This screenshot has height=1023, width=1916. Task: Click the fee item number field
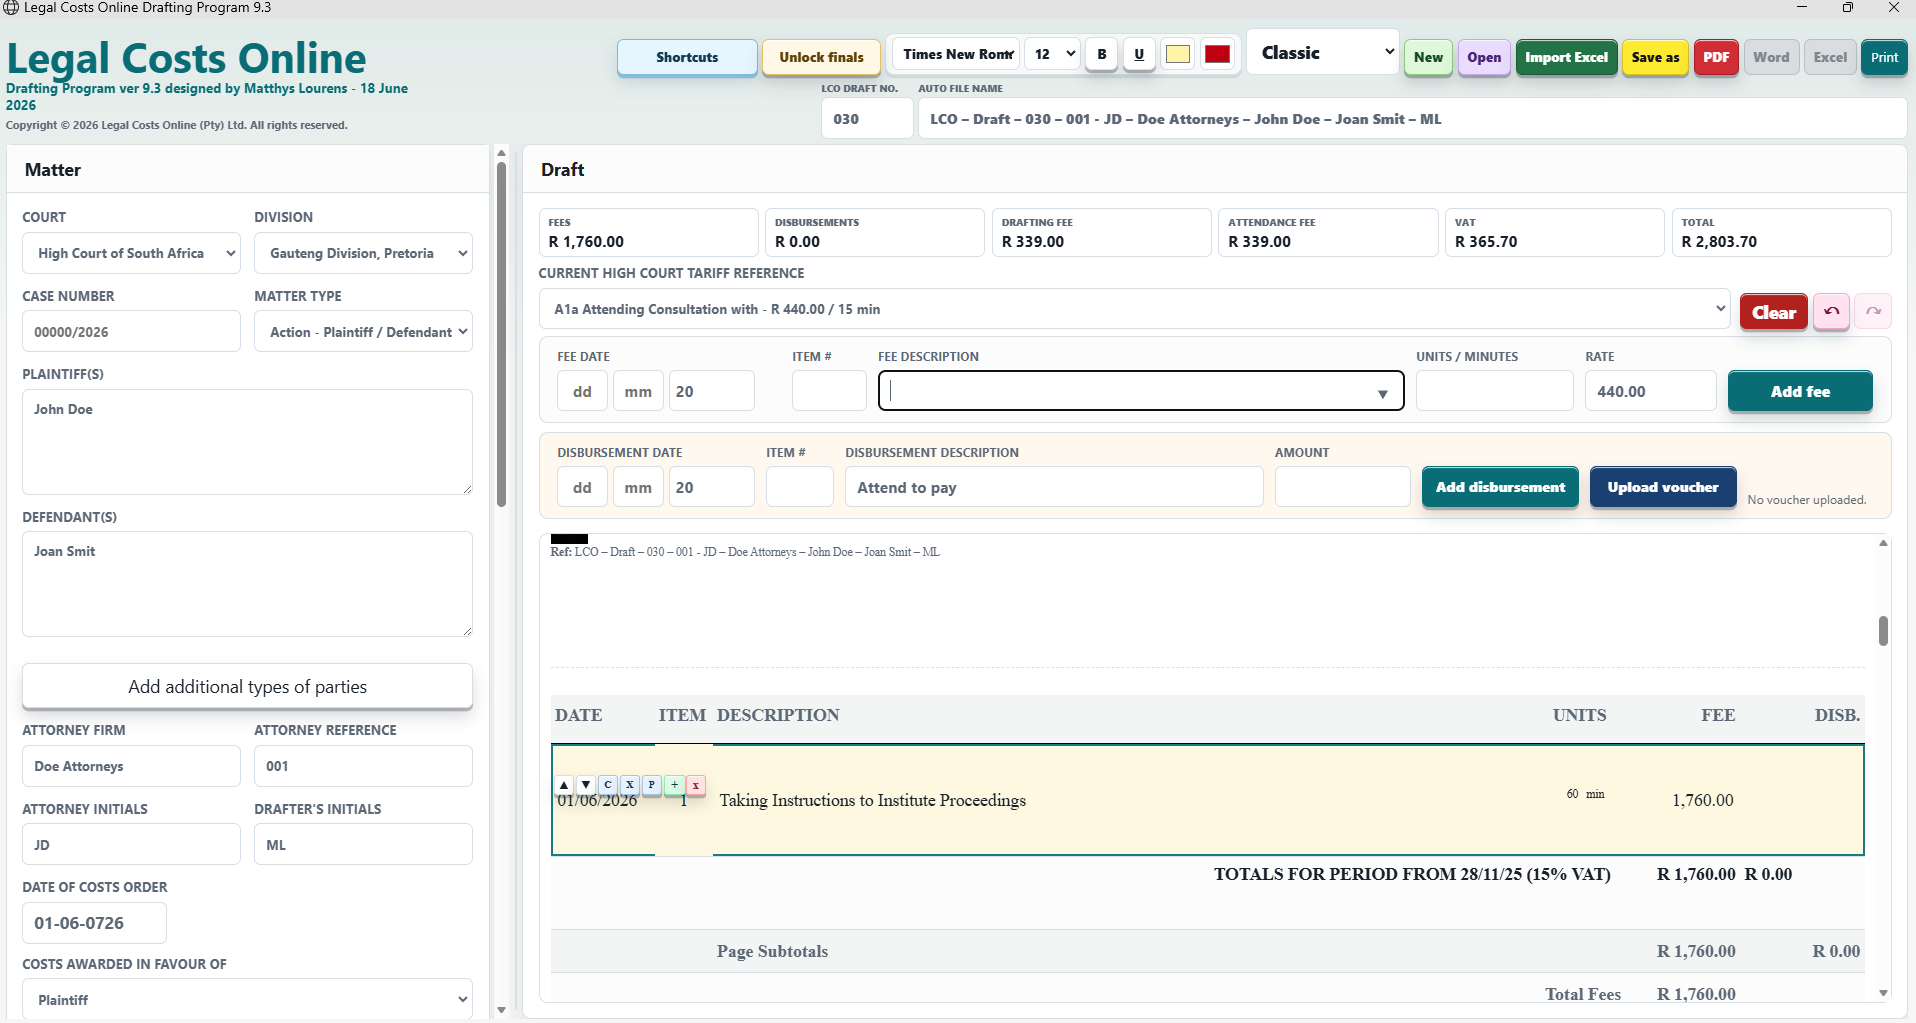pos(829,391)
